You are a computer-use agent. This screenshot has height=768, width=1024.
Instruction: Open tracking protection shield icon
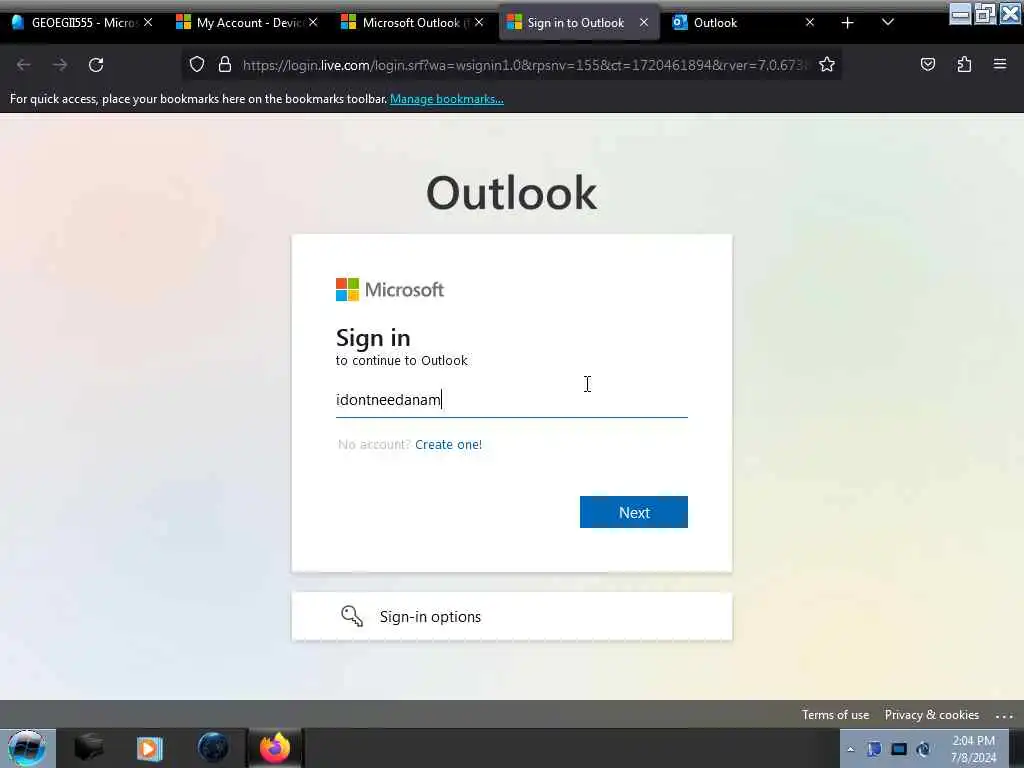pos(197,65)
